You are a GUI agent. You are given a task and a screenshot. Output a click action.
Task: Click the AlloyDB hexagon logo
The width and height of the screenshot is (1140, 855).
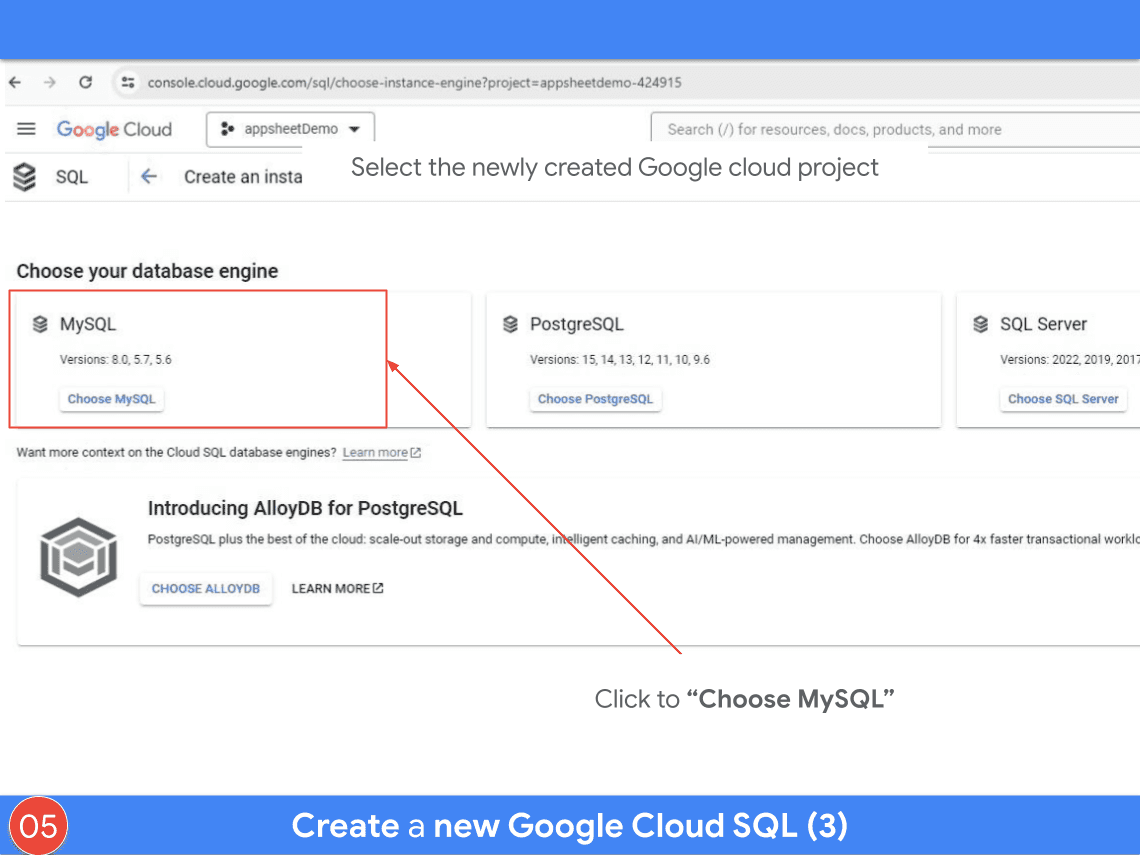click(x=78, y=557)
